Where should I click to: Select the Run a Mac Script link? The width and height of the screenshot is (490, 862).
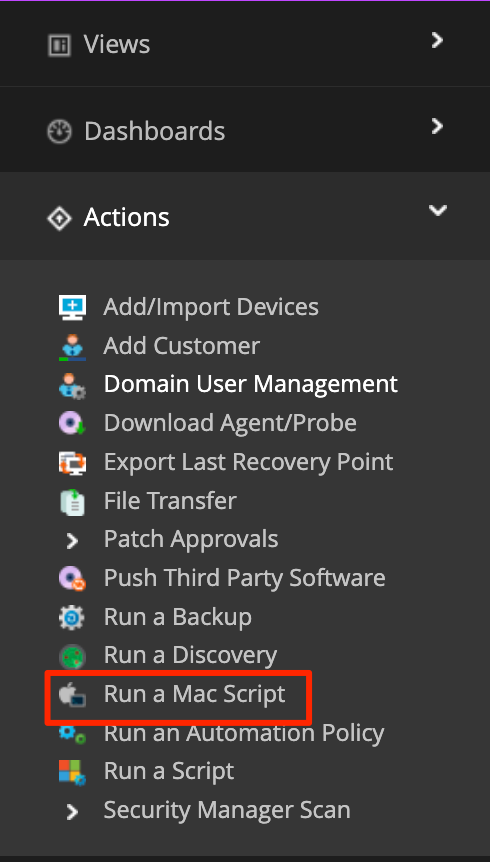[x=195, y=694]
